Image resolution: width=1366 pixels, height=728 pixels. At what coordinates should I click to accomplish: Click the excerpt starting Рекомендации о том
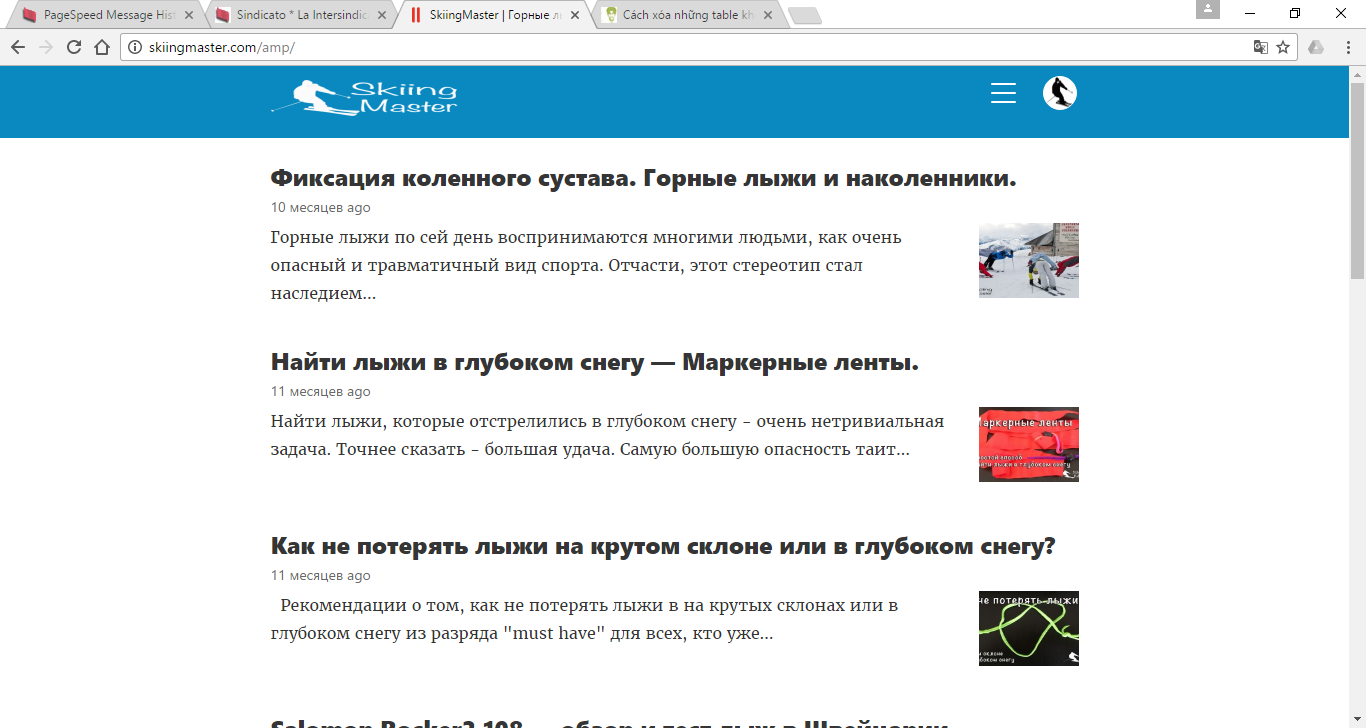[x=585, y=620]
